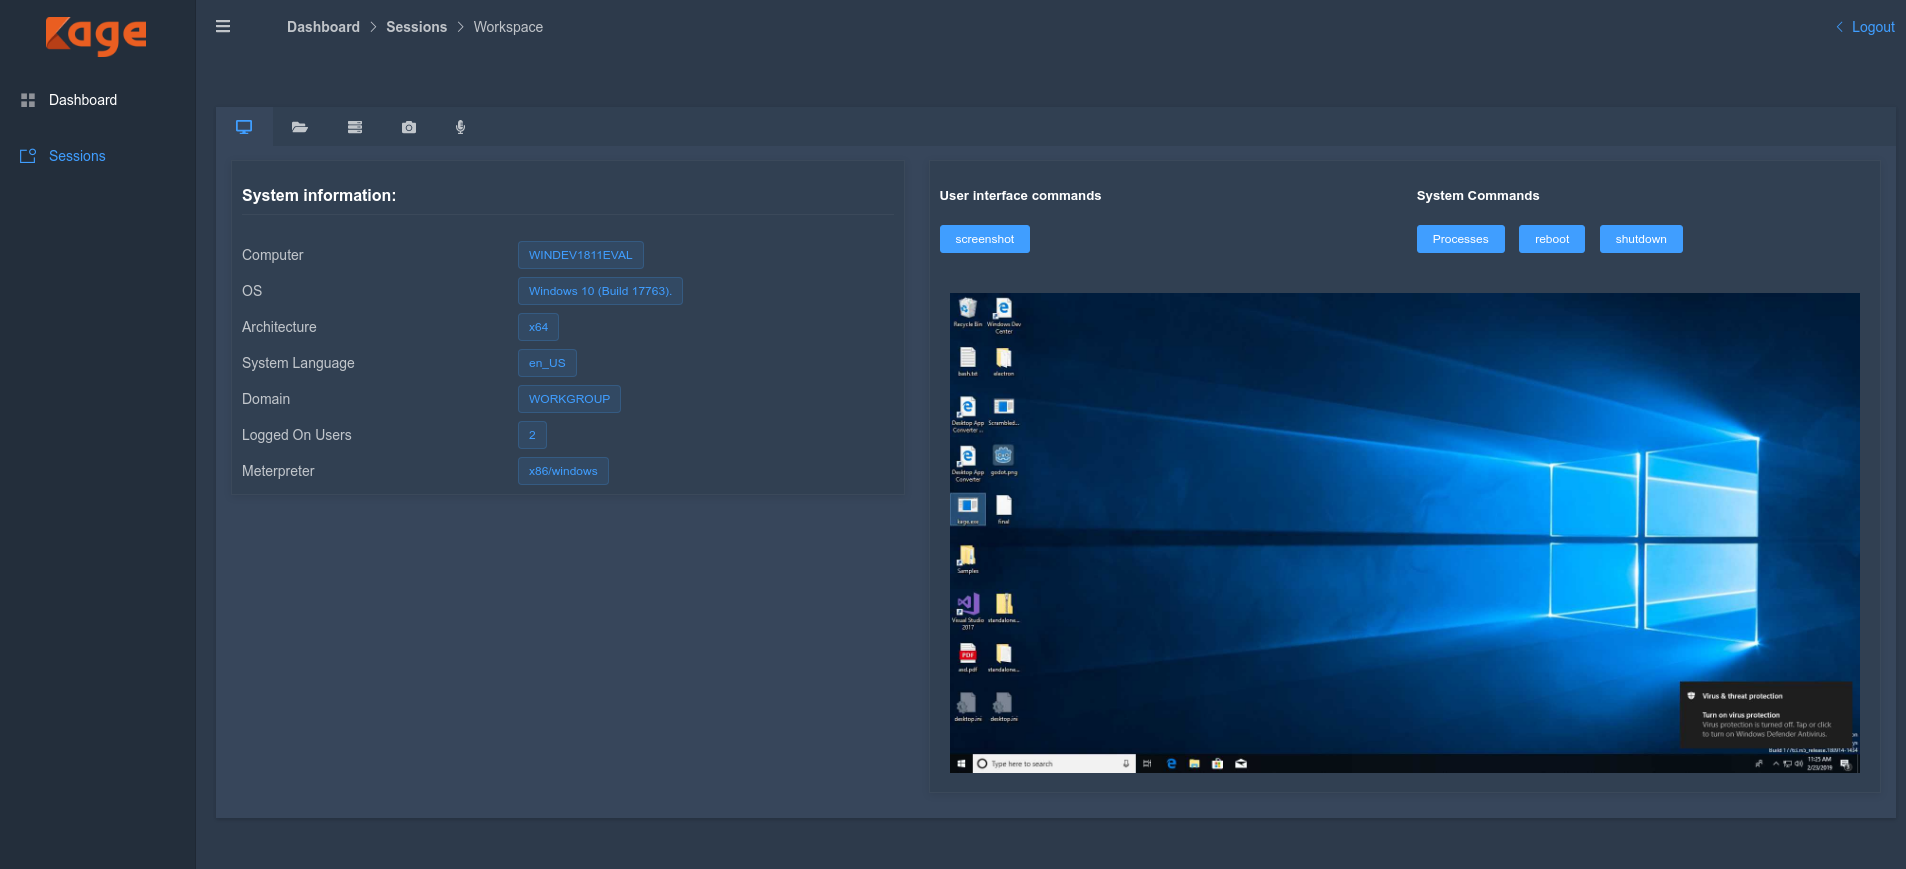Screen dimensions: 1906x869
Task: Navigate to Dashboard breadcrumb
Action: [323, 27]
